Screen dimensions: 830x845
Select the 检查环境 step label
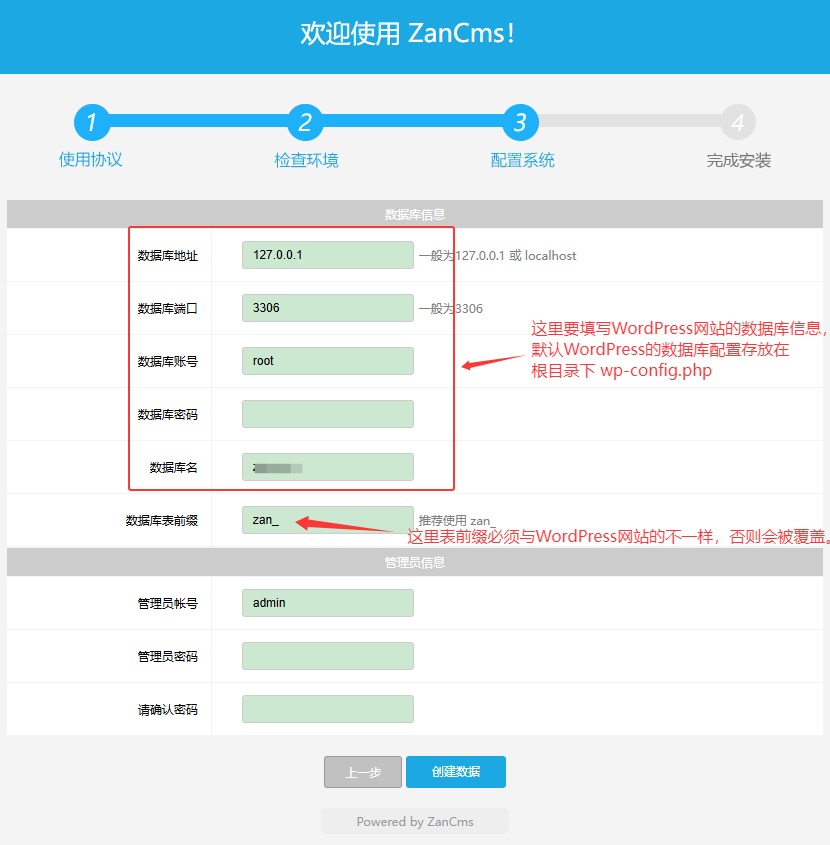pos(306,160)
